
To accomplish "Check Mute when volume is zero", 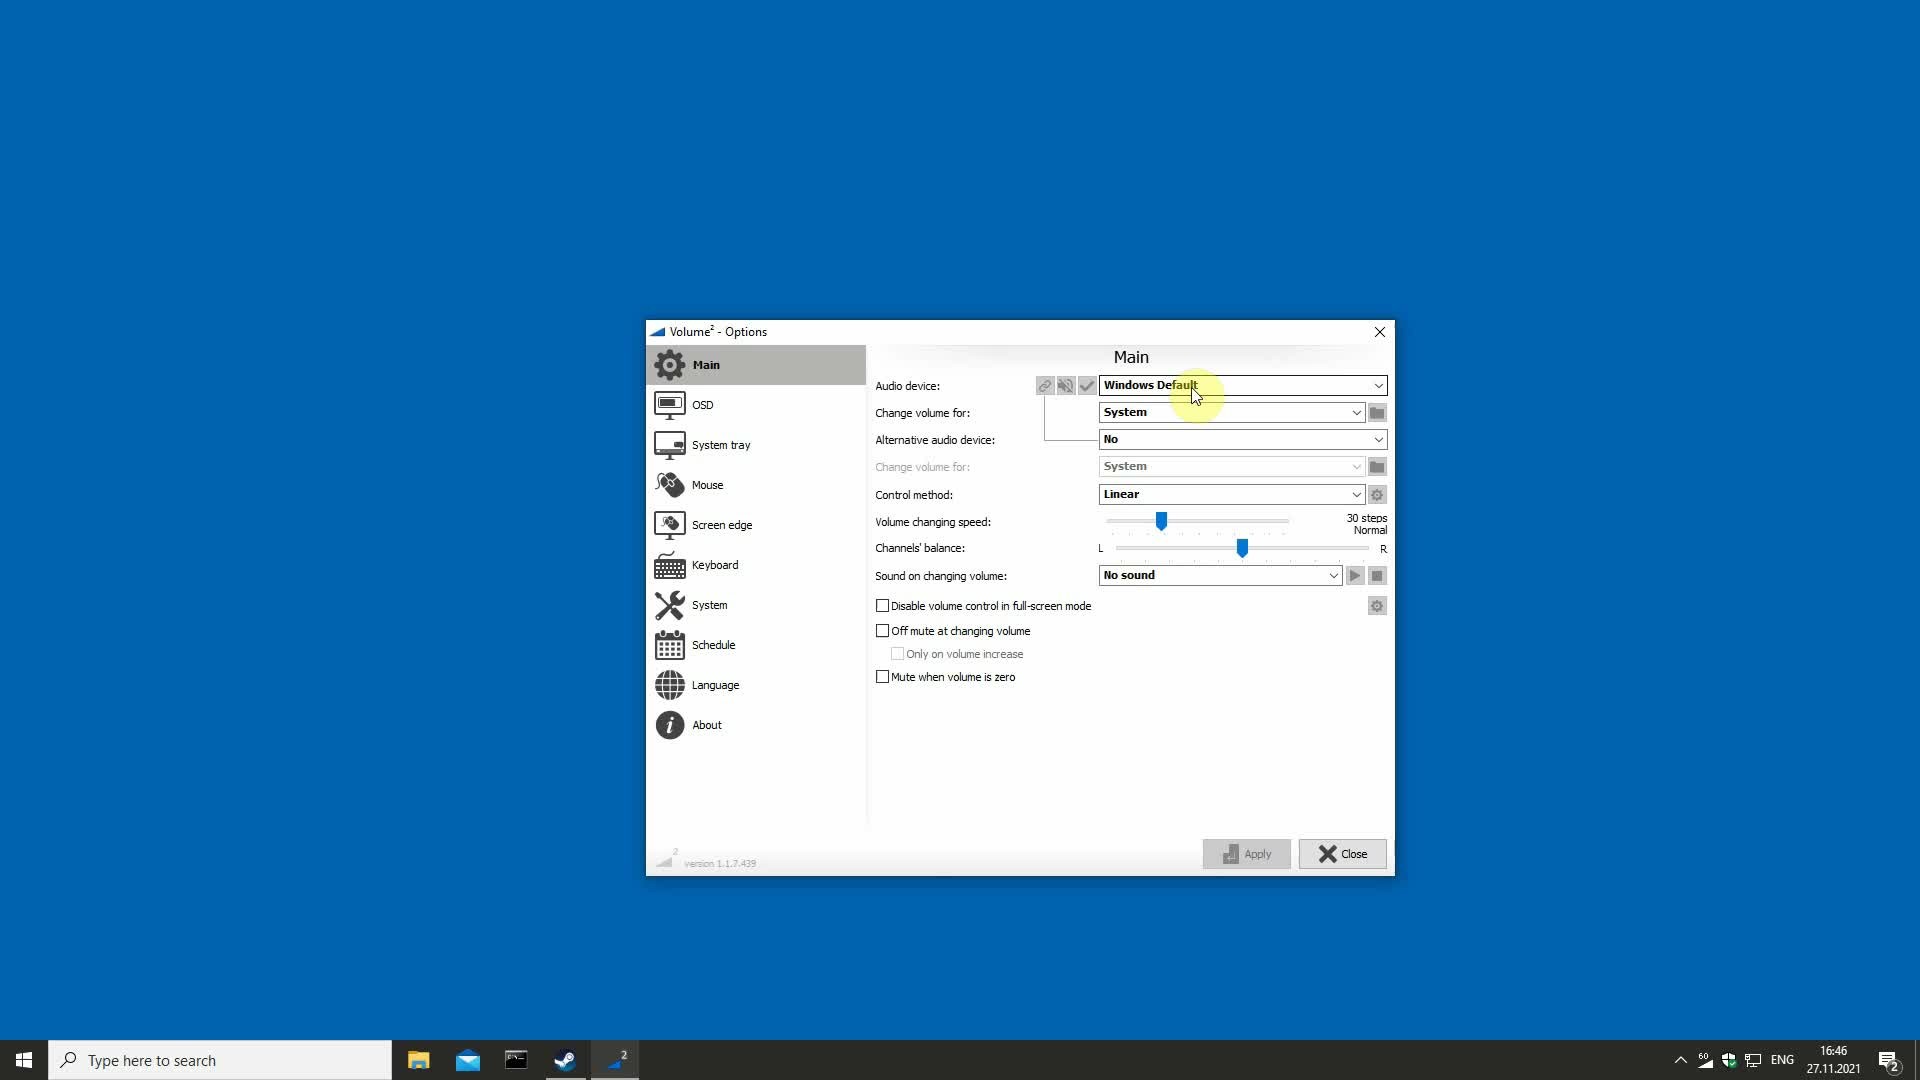I will click(882, 677).
